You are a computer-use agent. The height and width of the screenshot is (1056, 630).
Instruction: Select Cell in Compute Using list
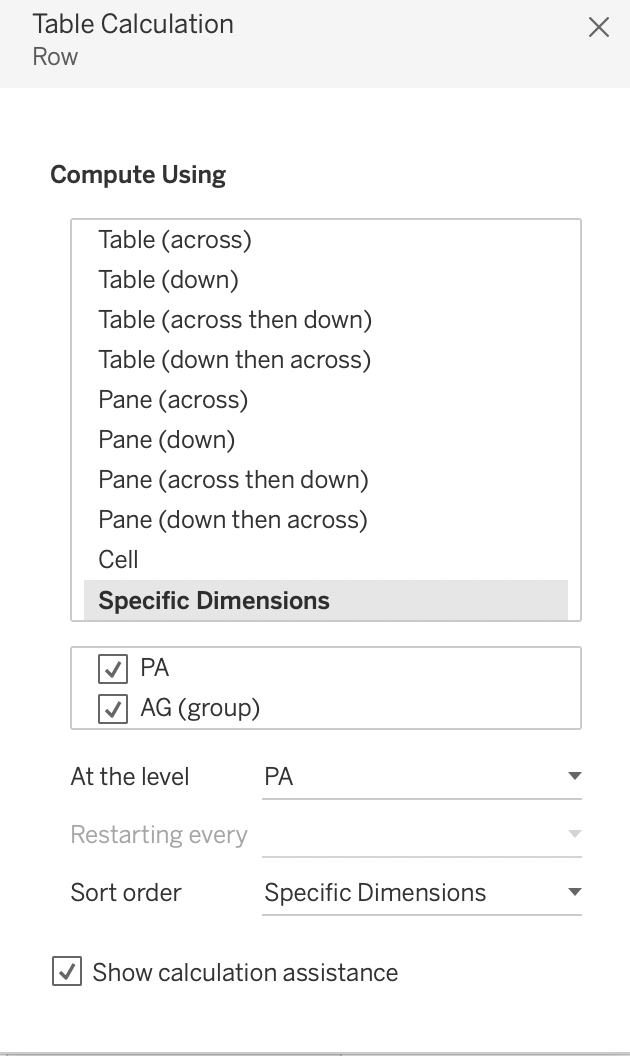click(119, 560)
